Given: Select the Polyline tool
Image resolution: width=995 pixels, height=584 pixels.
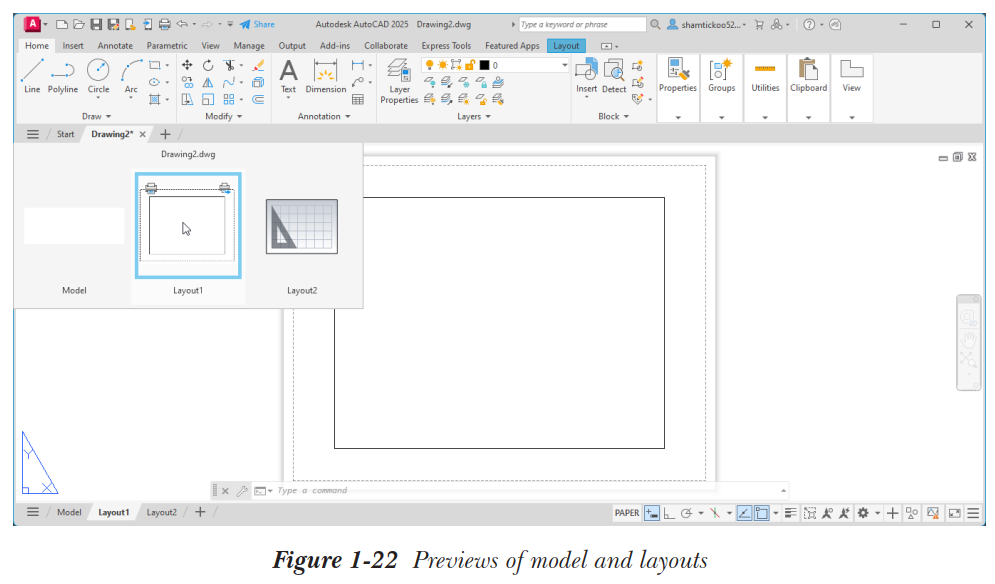Looking at the screenshot, I should (62, 76).
